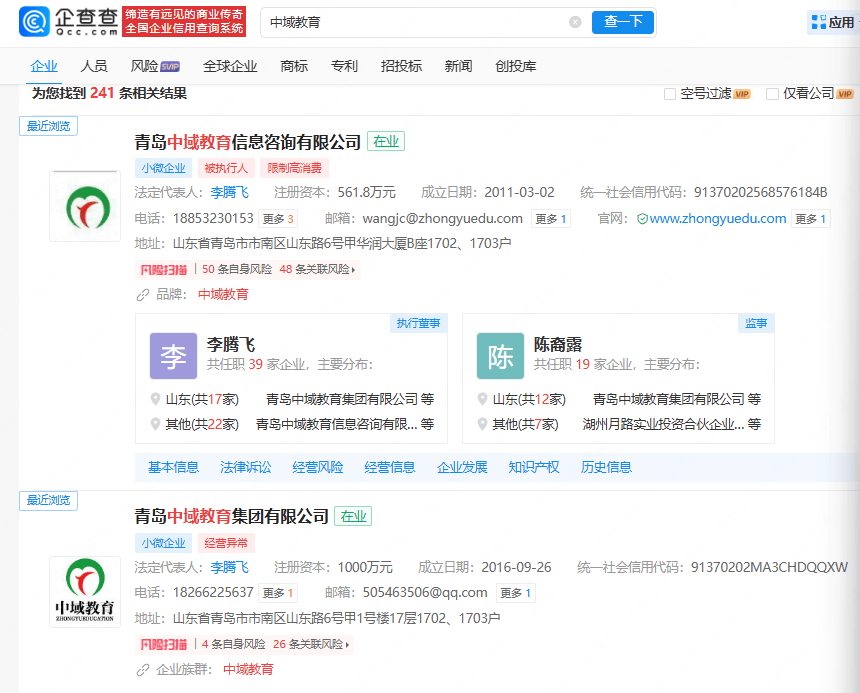The width and height of the screenshot is (860, 693).
Task: Expand 26 条关联风险 arrow
Action: click(x=347, y=645)
